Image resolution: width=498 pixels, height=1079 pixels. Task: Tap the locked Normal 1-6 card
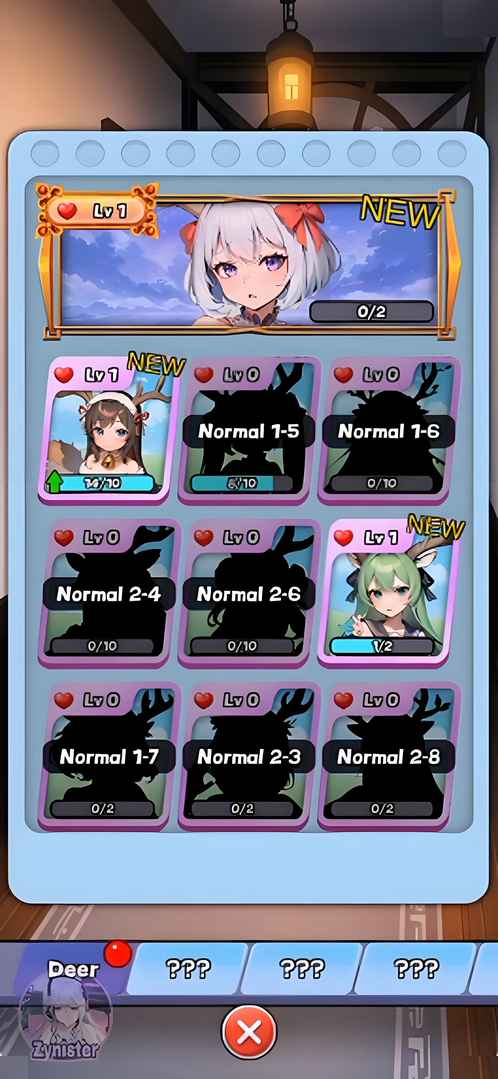pyautogui.click(x=389, y=430)
